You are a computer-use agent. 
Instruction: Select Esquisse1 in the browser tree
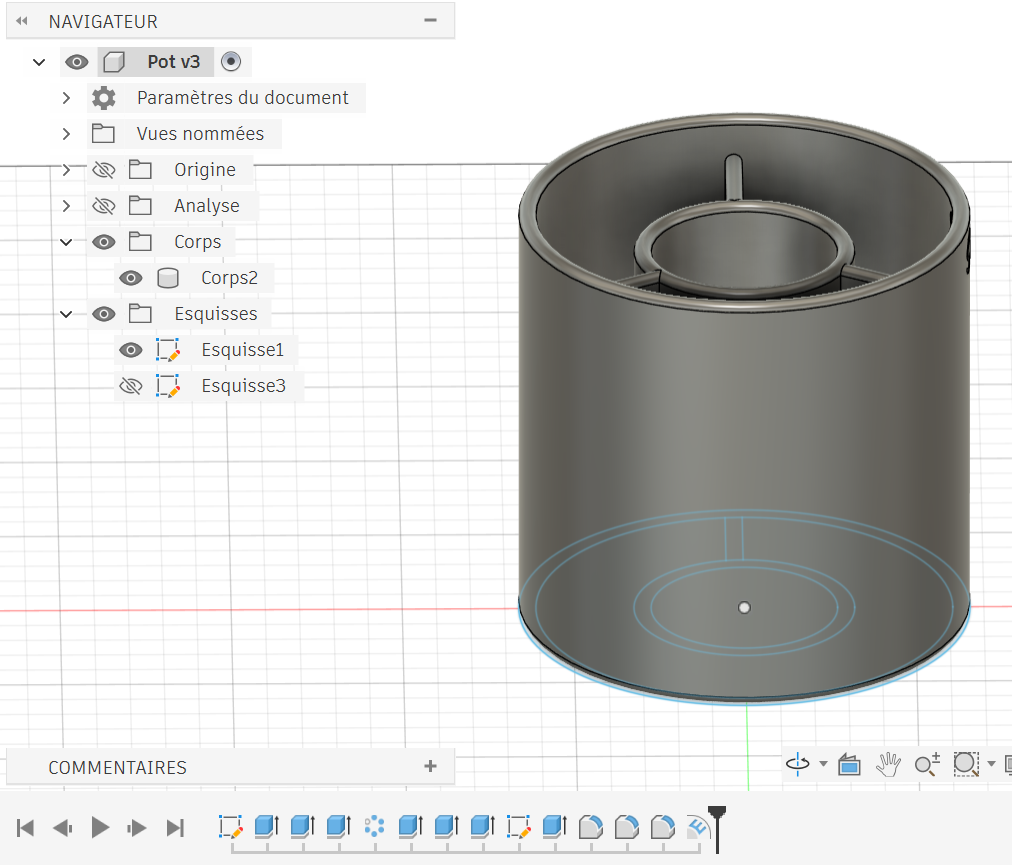(x=242, y=350)
